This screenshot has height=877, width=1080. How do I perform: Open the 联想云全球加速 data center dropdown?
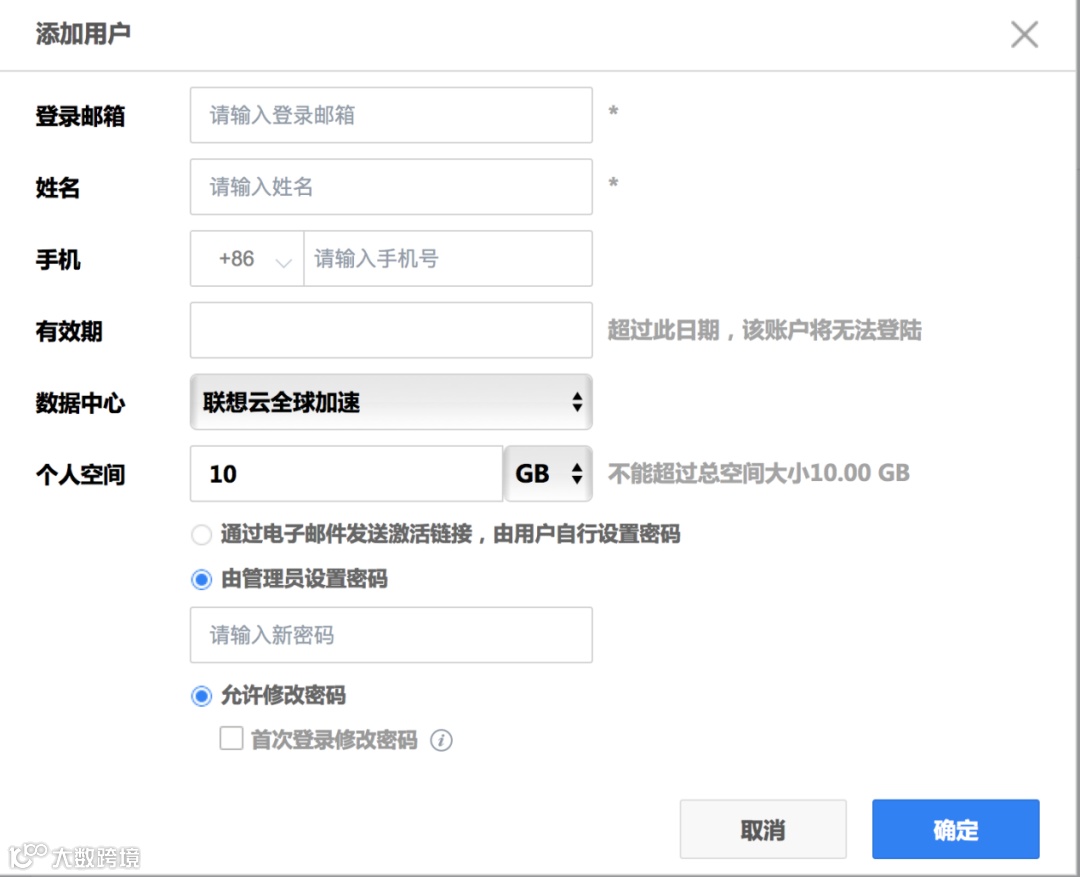[391, 402]
